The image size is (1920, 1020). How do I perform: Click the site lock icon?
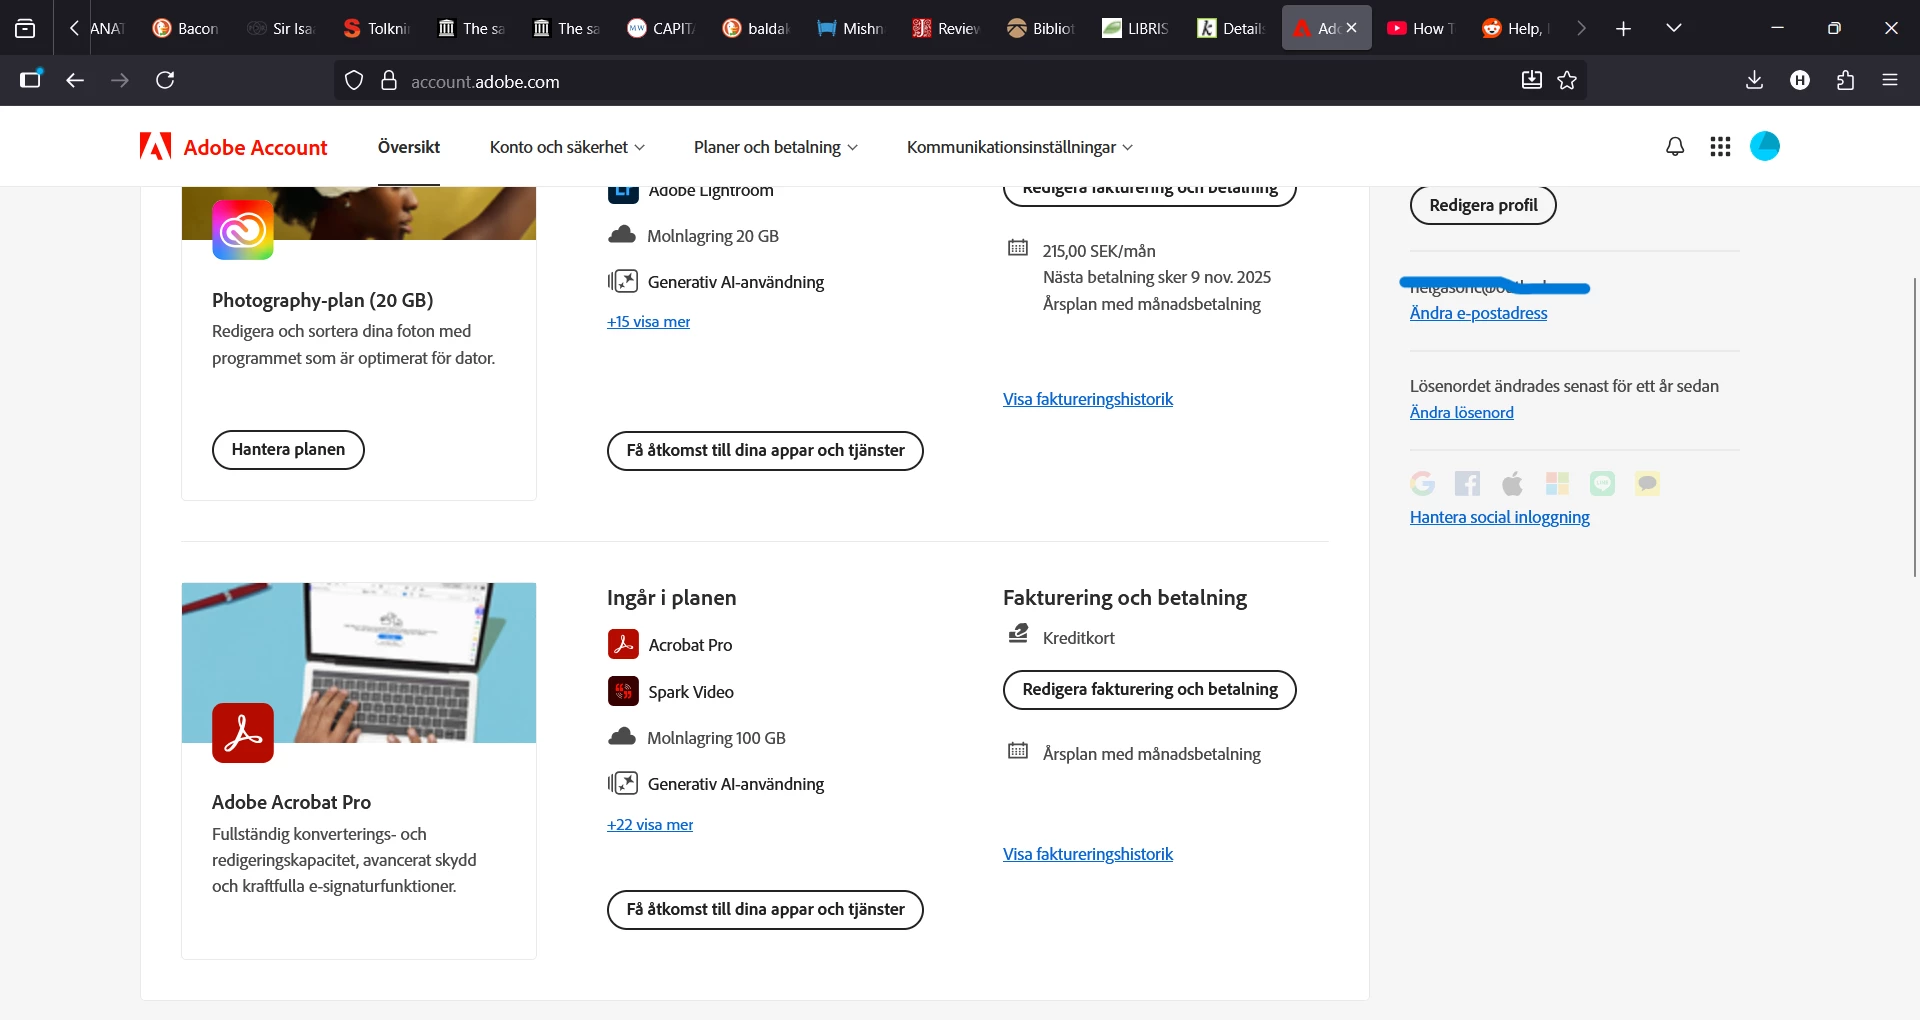[x=389, y=81]
